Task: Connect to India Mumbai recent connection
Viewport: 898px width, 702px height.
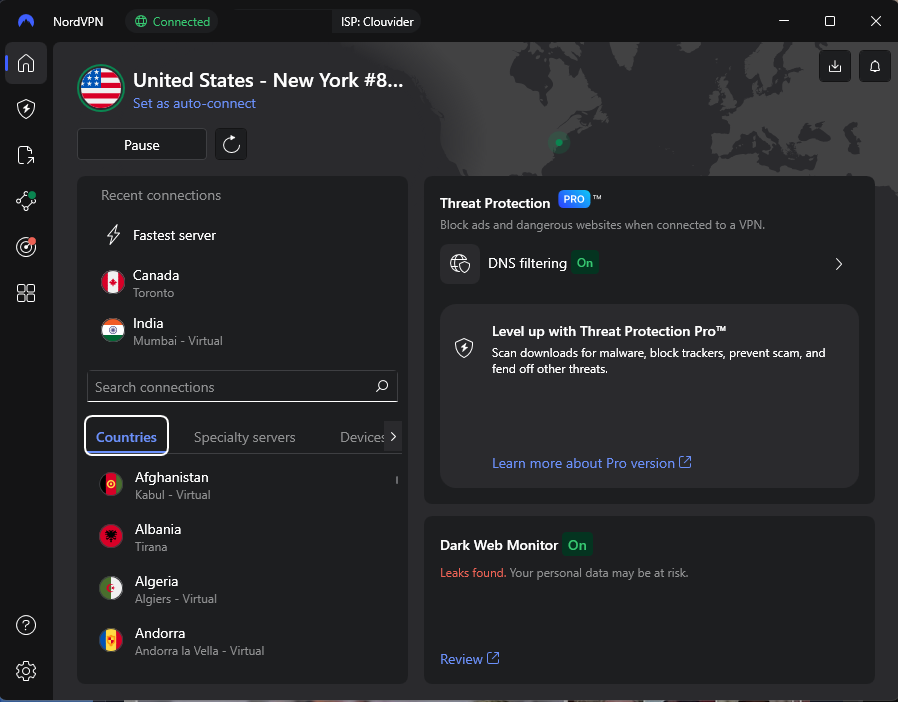Action: 242,331
